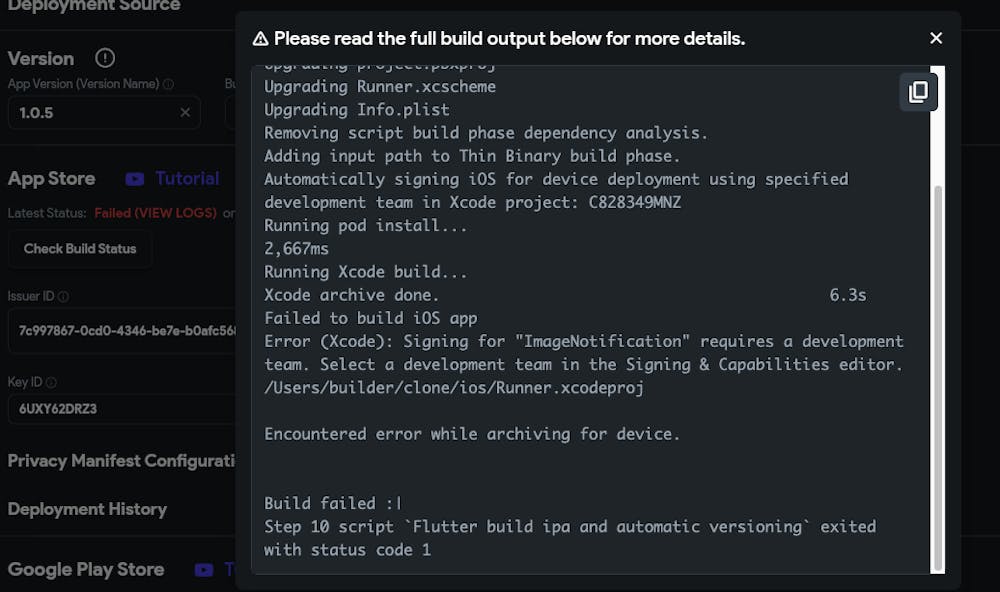Click the build output vertical scrollbar
The height and width of the screenshot is (592, 1000).
938,378
